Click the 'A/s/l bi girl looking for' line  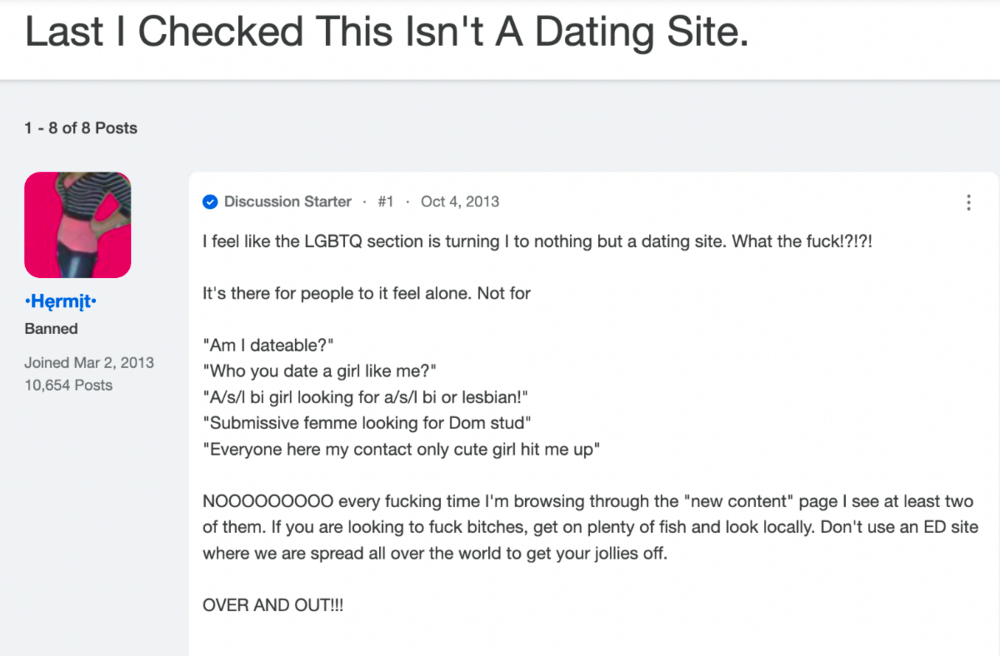(365, 397)
